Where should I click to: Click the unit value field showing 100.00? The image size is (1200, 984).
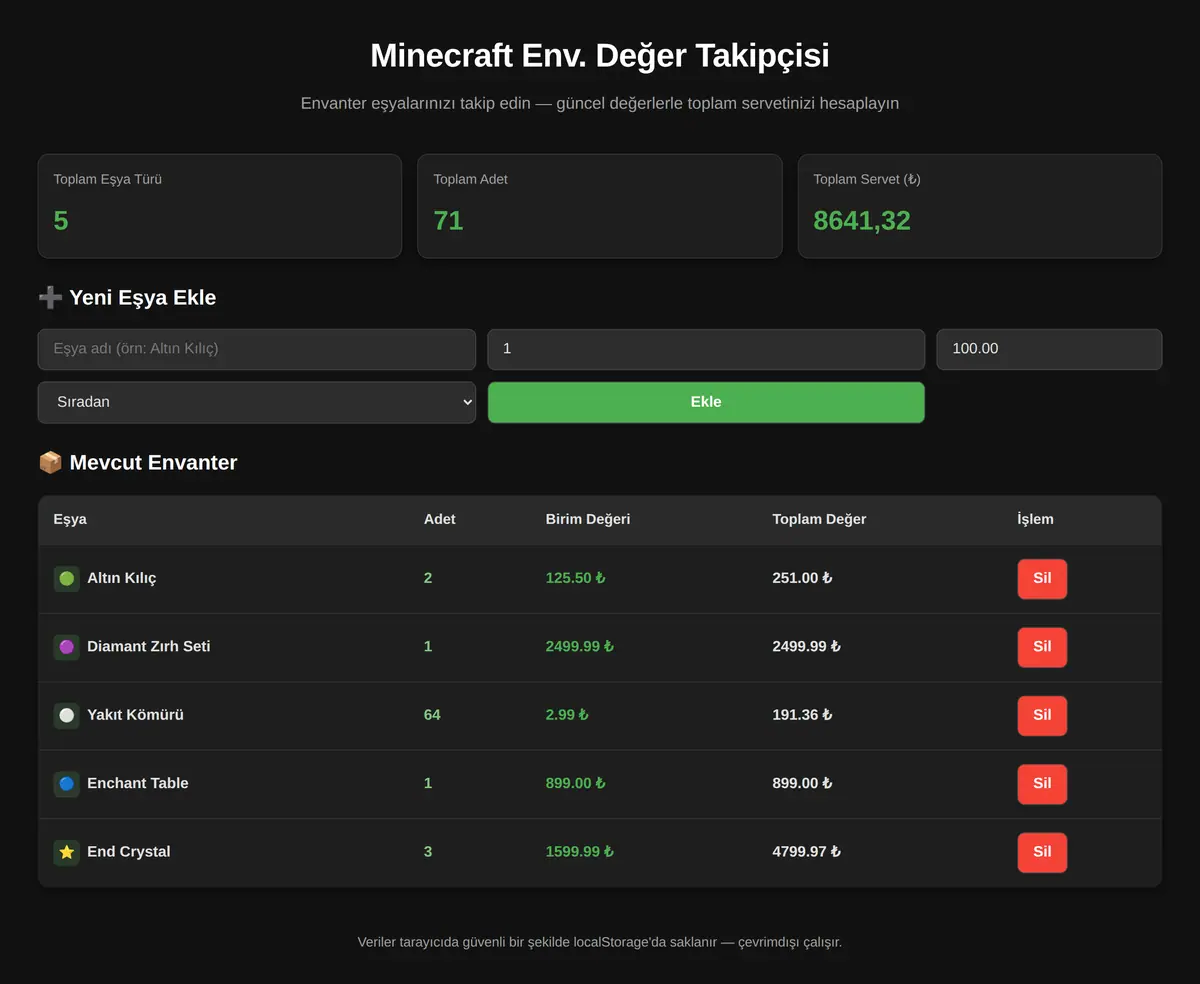pos(1049,349)
